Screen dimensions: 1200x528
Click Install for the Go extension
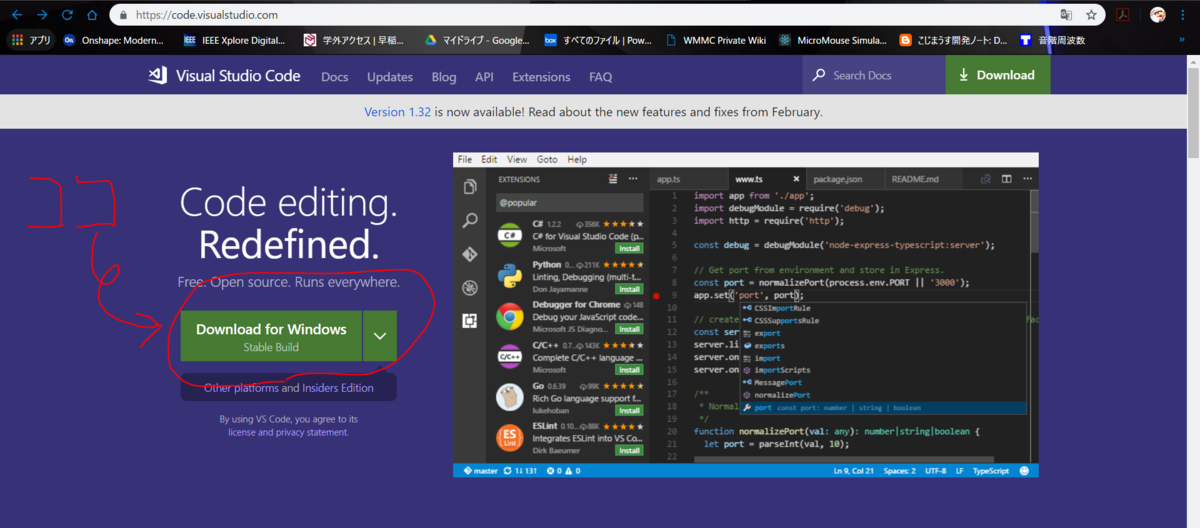tap(629, 410)
